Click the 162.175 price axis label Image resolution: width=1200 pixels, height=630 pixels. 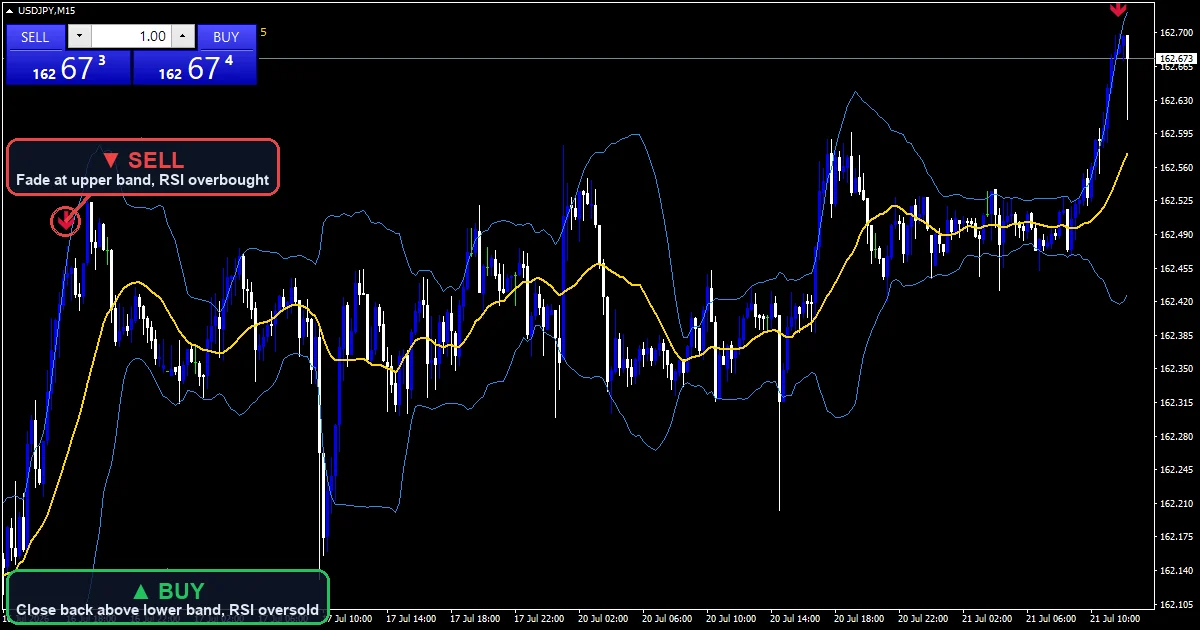click(x=1175, y=537)
